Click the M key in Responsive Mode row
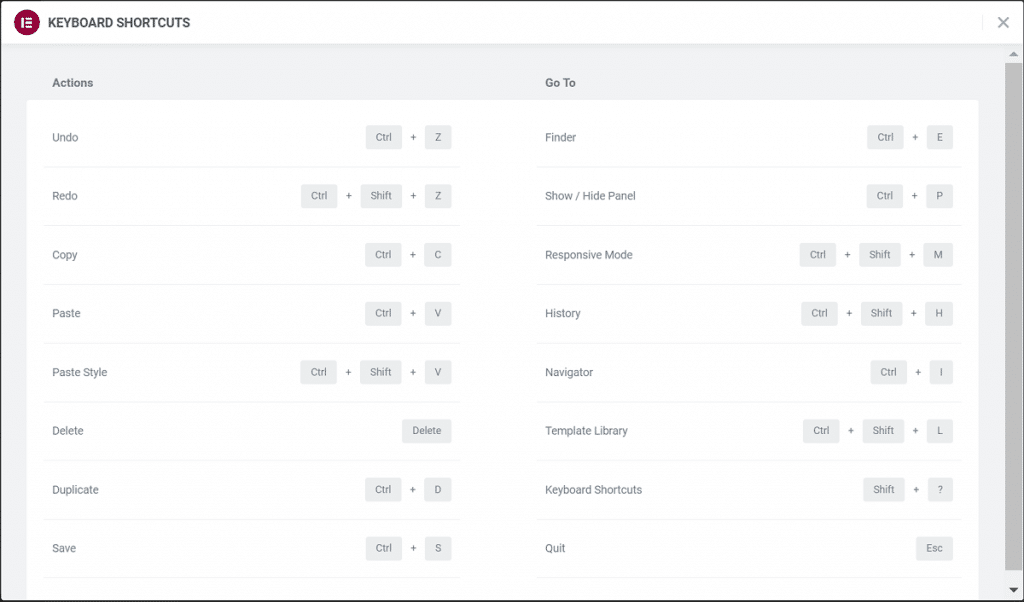Viewport: 1024px width, 602px height. [x=938, y=255]
